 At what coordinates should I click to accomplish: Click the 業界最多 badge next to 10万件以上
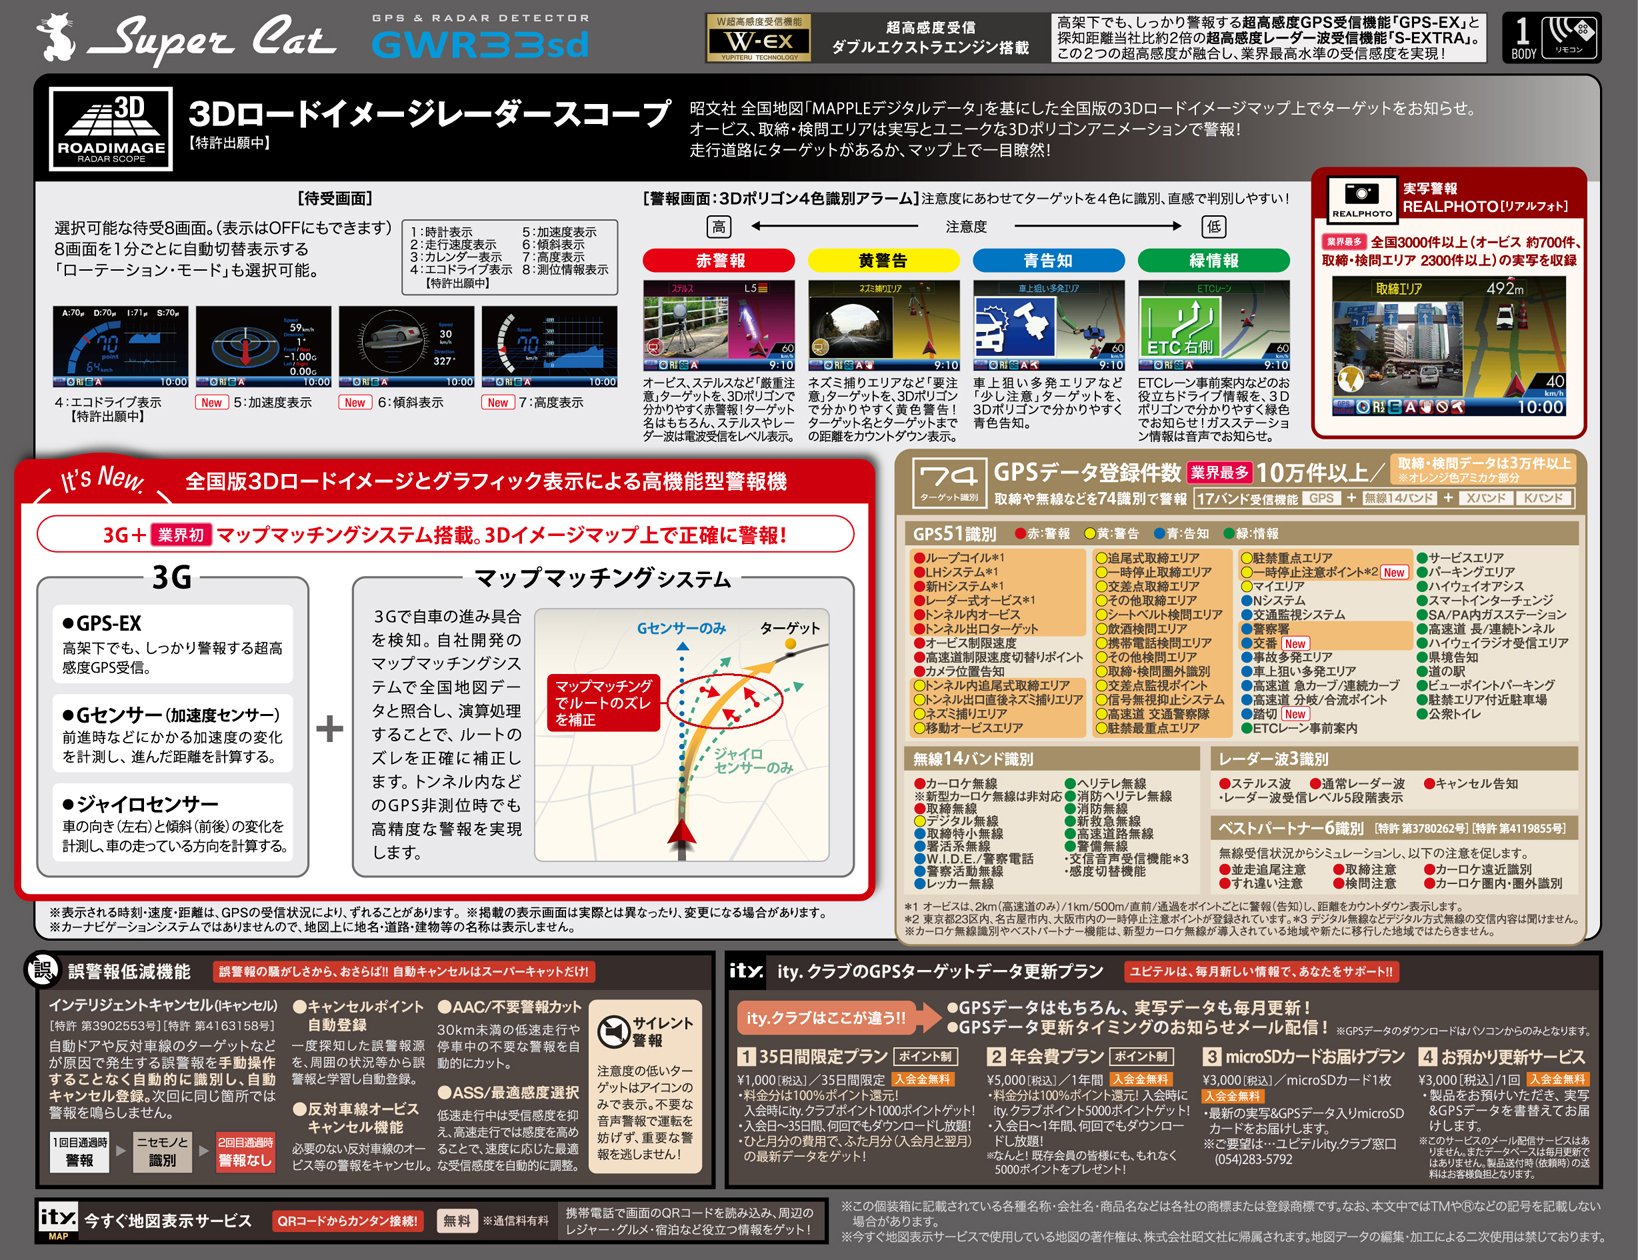[x=1219, y=473]
